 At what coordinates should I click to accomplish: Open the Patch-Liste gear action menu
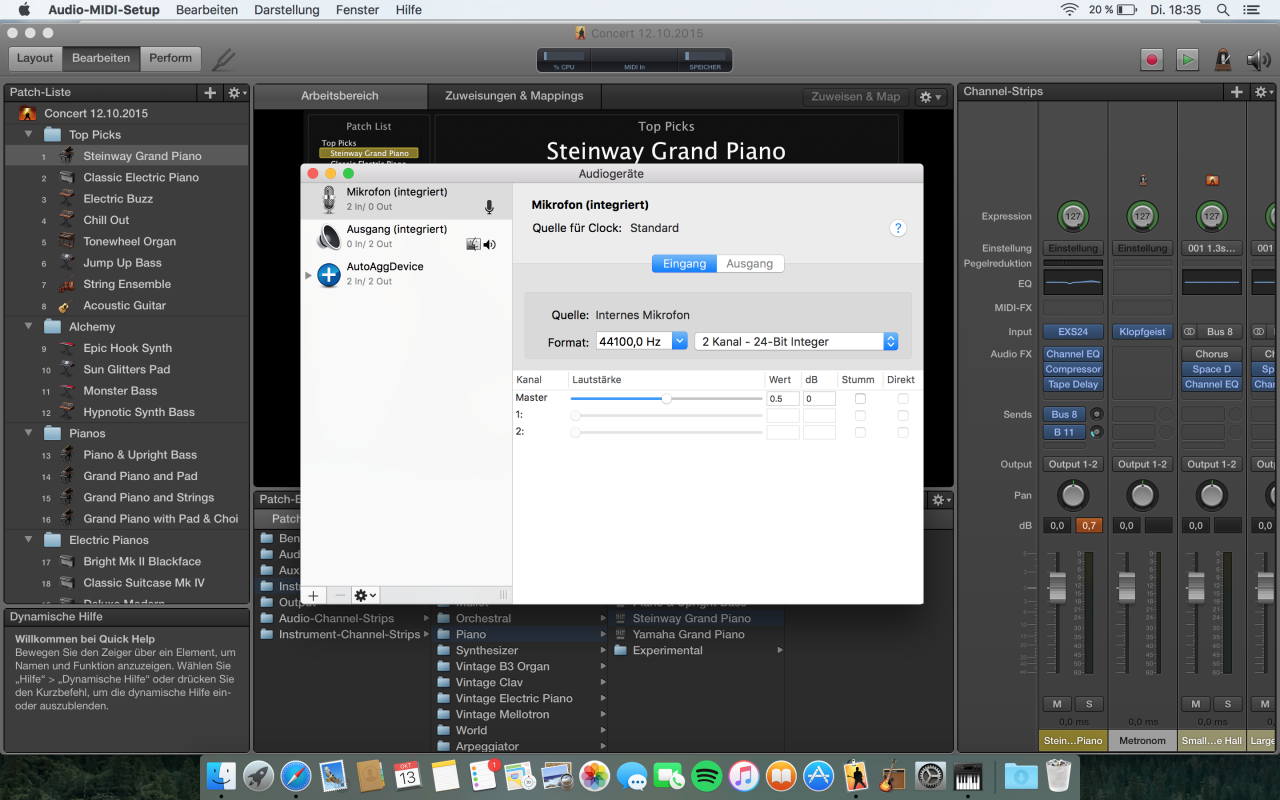click(x=237, y=92)
